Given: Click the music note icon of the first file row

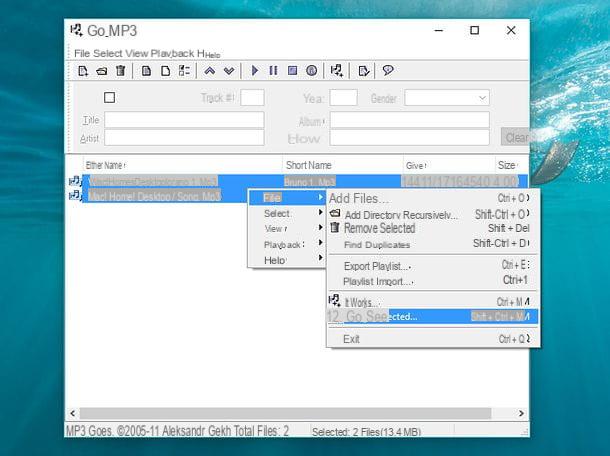Looking at the screenshot, I should (75, 181).
